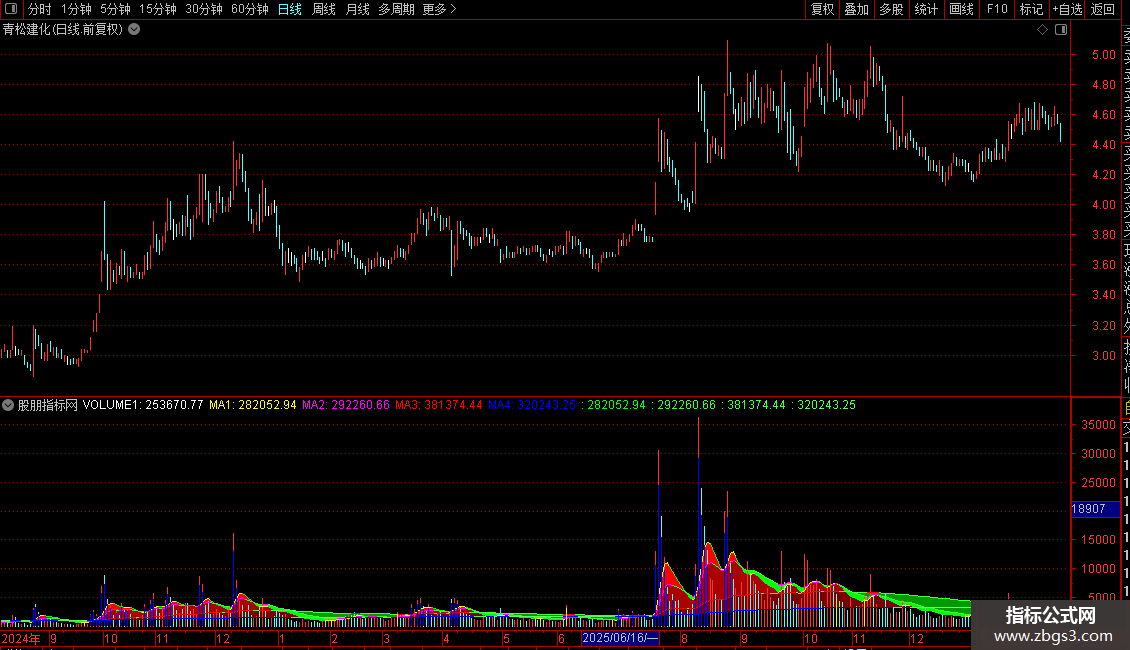Click the 3.00 price axis label
Screen dimensions: 1130x650
click(1103, 355)
